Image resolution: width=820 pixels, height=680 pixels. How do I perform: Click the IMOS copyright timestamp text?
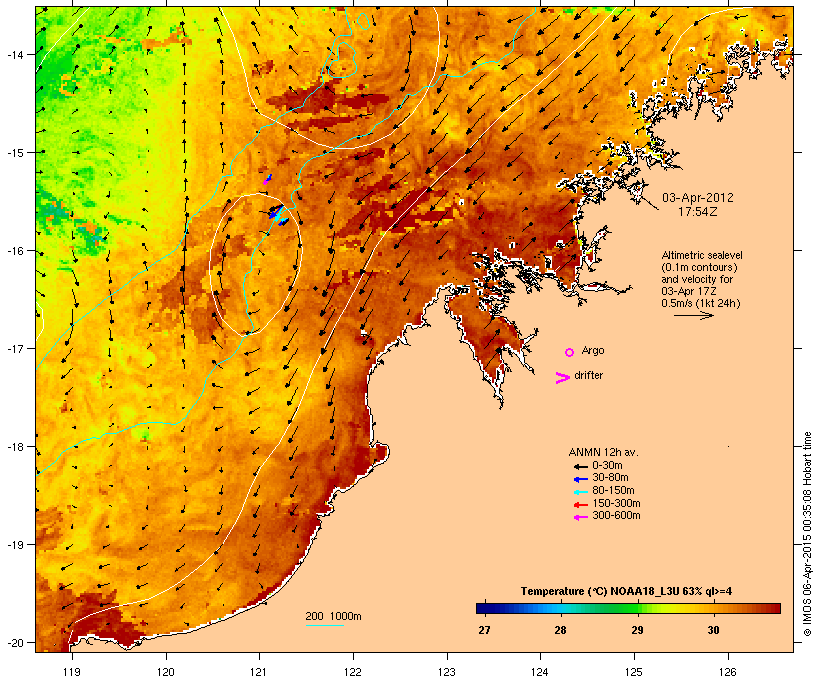tap(807, 534)
